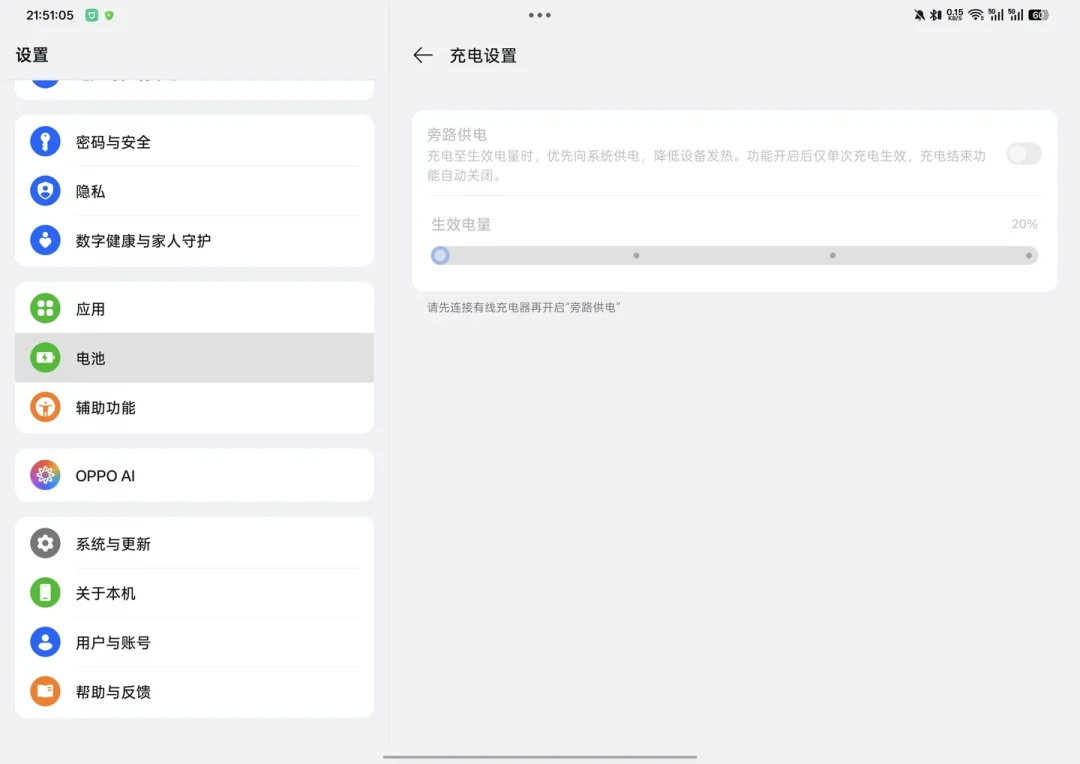Tap the bottom navigation gesture bar
The height and width of the screenshot is (764, 1080).
point(540,756)
